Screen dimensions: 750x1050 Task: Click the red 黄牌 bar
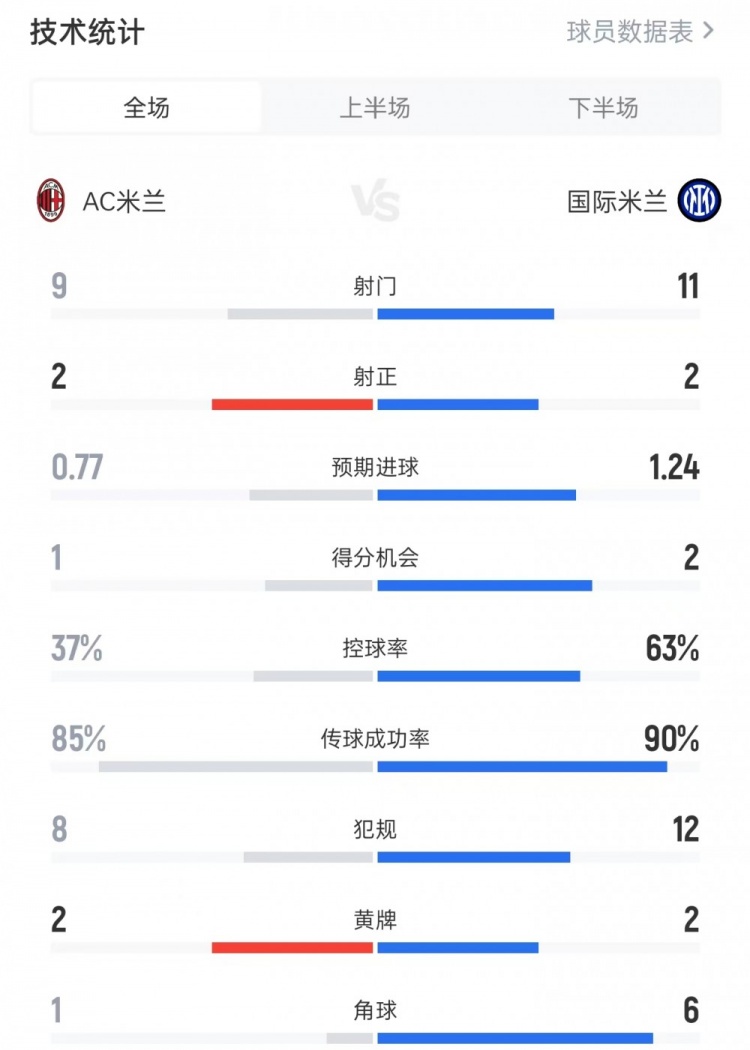click(x=292, y=946)
